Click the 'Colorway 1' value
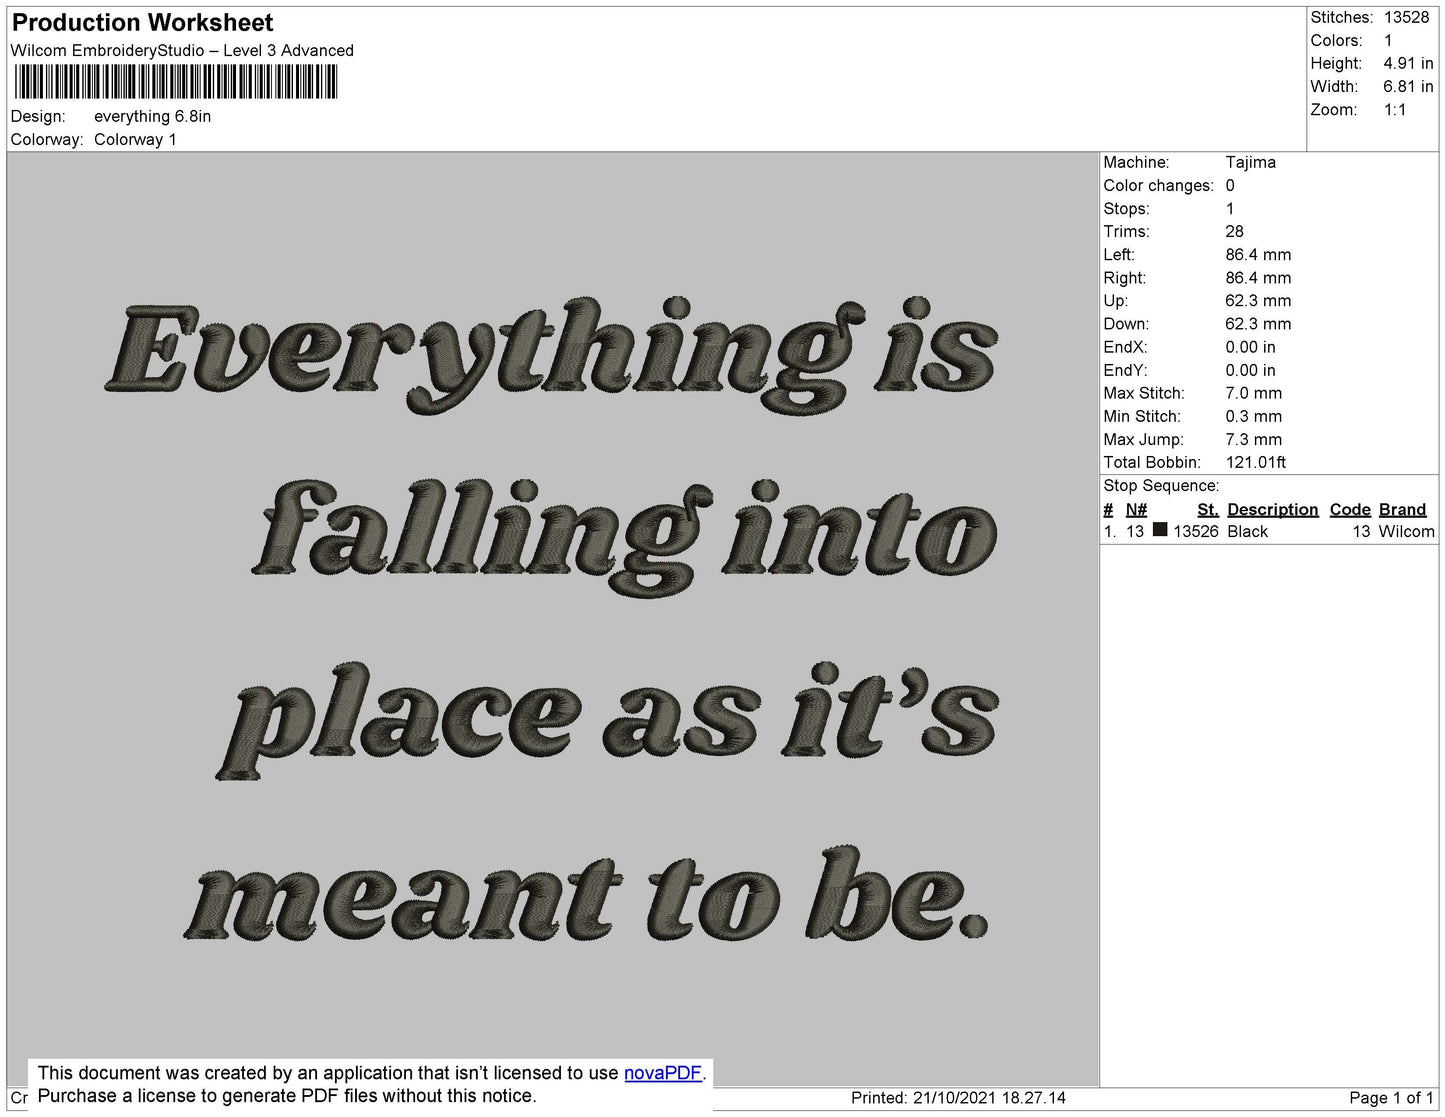The image size is (1445, 1117). click(x=135, y=139)
